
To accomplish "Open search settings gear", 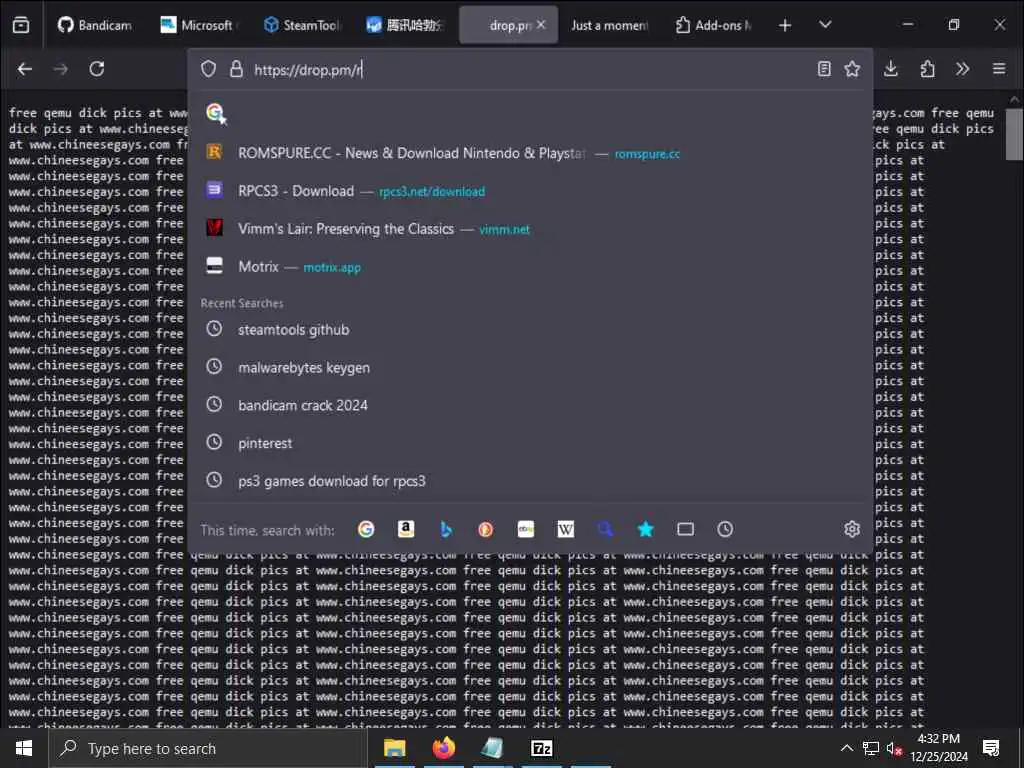I will tap(852, 529).
